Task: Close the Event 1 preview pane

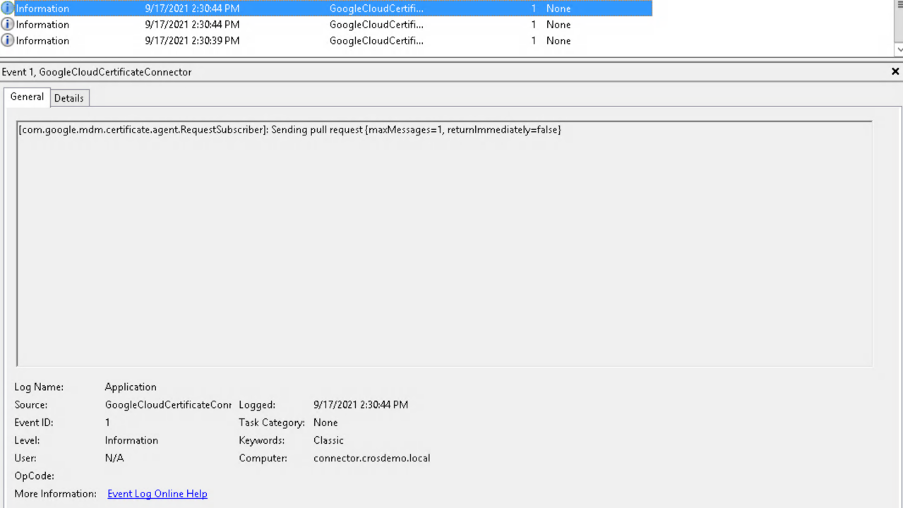Action: 895,72
